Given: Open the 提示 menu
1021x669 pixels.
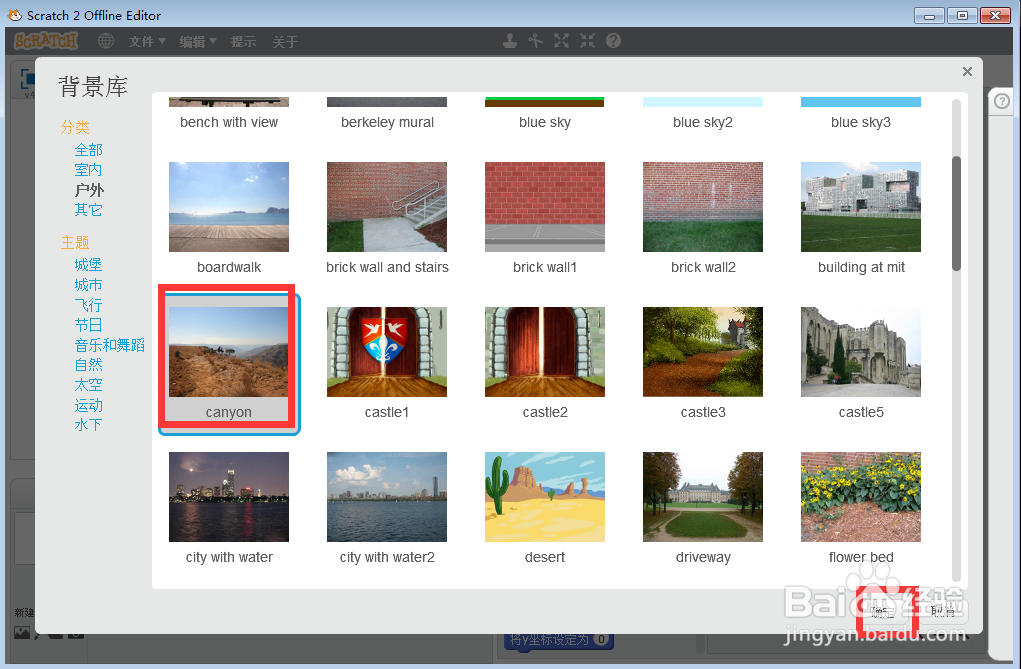Looking at the screenshot, I should (244, 42).
